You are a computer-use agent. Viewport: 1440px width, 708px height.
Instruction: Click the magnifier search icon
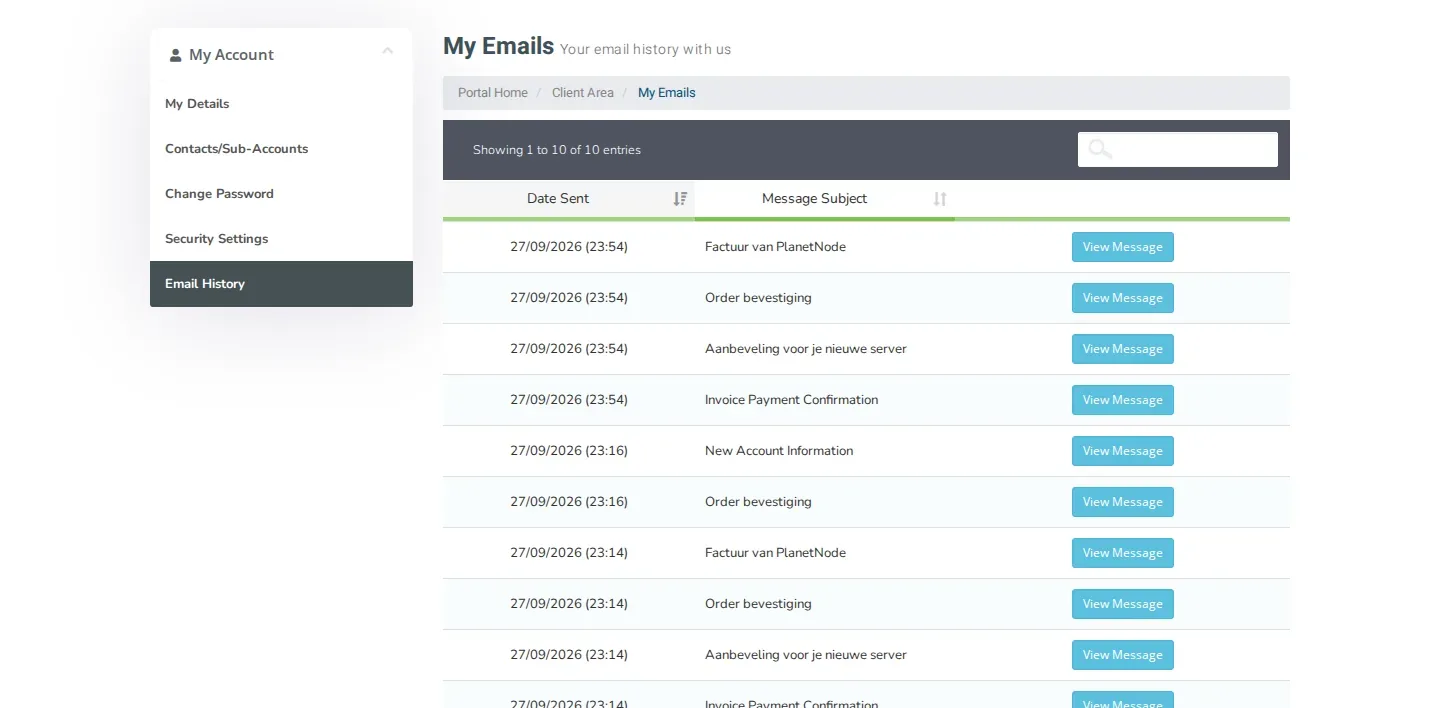1100,149
